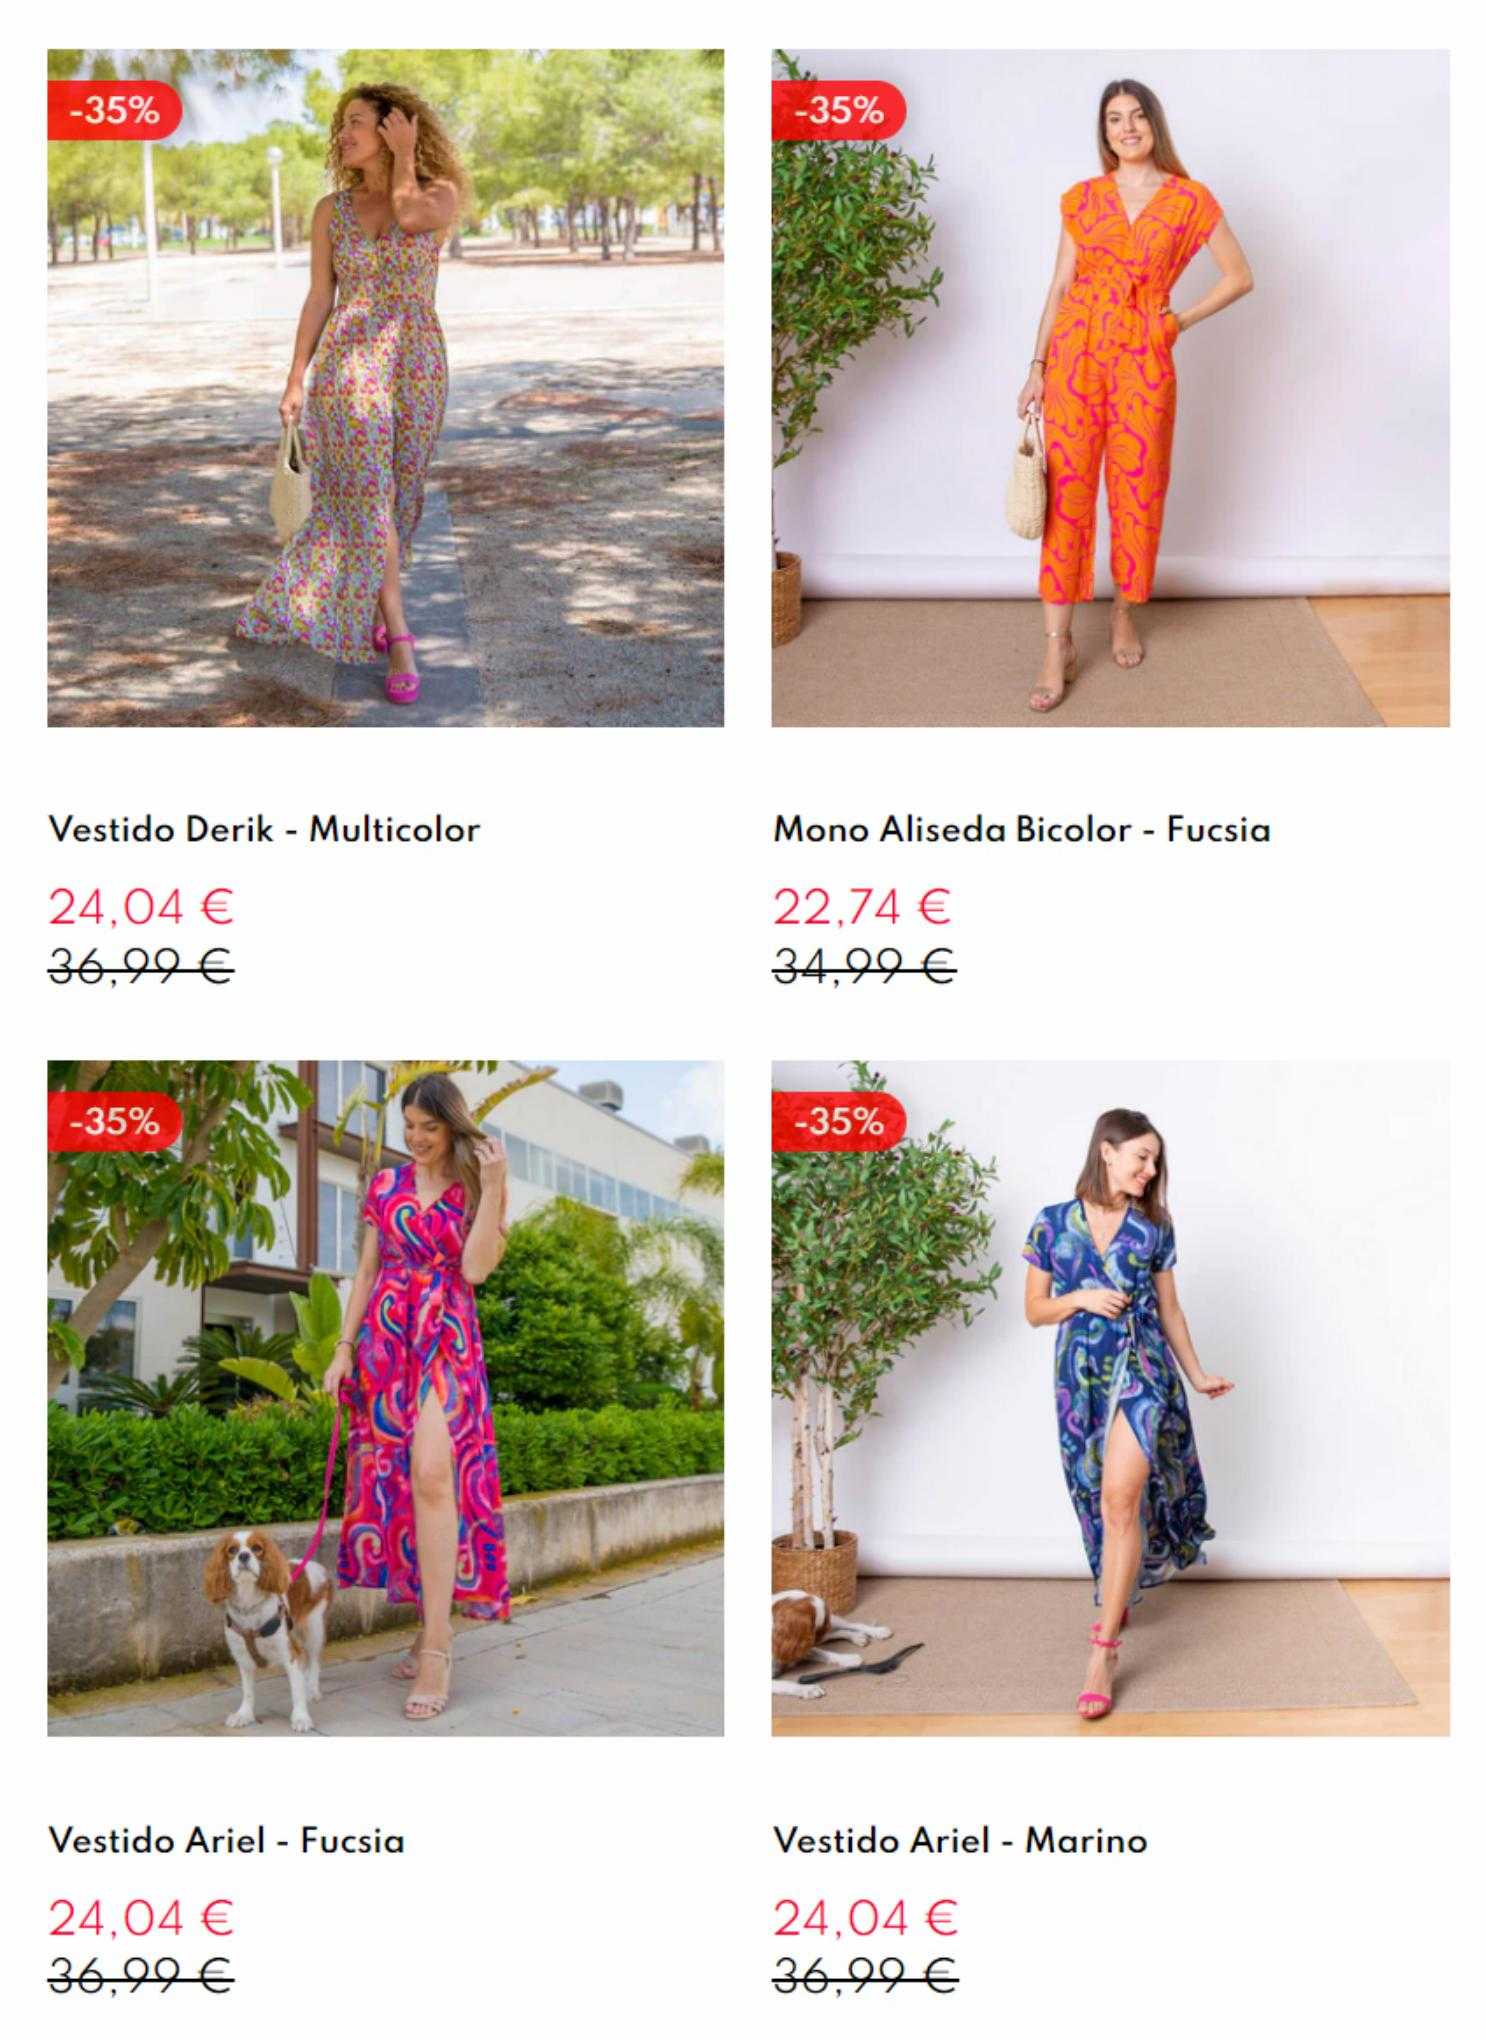This screenshot has height=2040, width=1486.
Task: Click the -35% badge on Vestido Derik
Action: [114, 110]
